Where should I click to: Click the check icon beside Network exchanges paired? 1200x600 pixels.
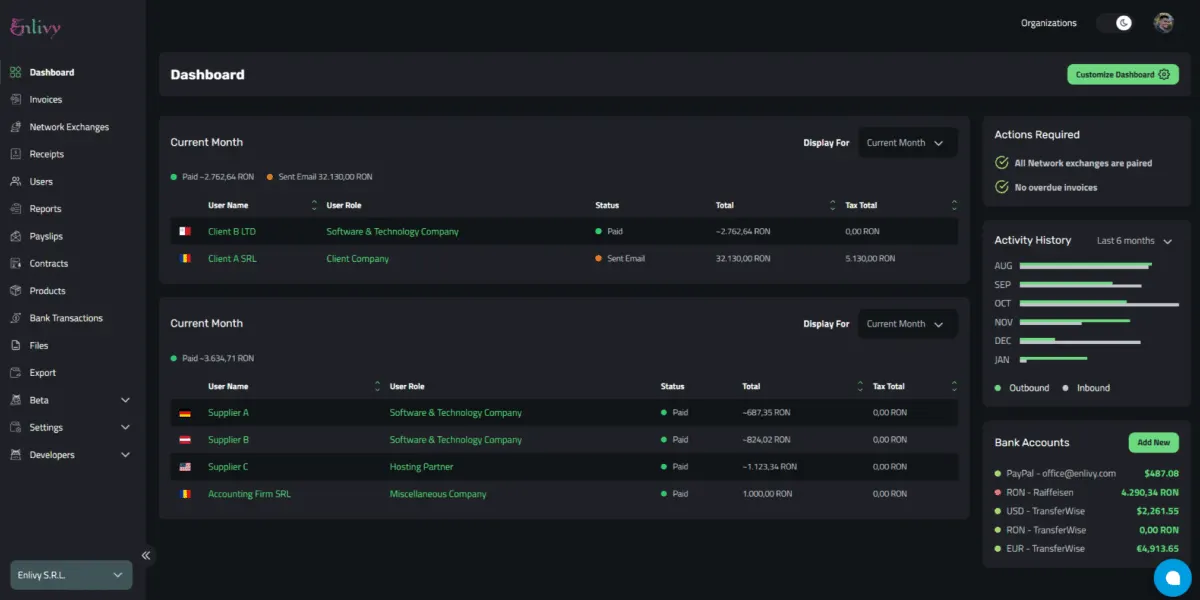pos(1001,162)
